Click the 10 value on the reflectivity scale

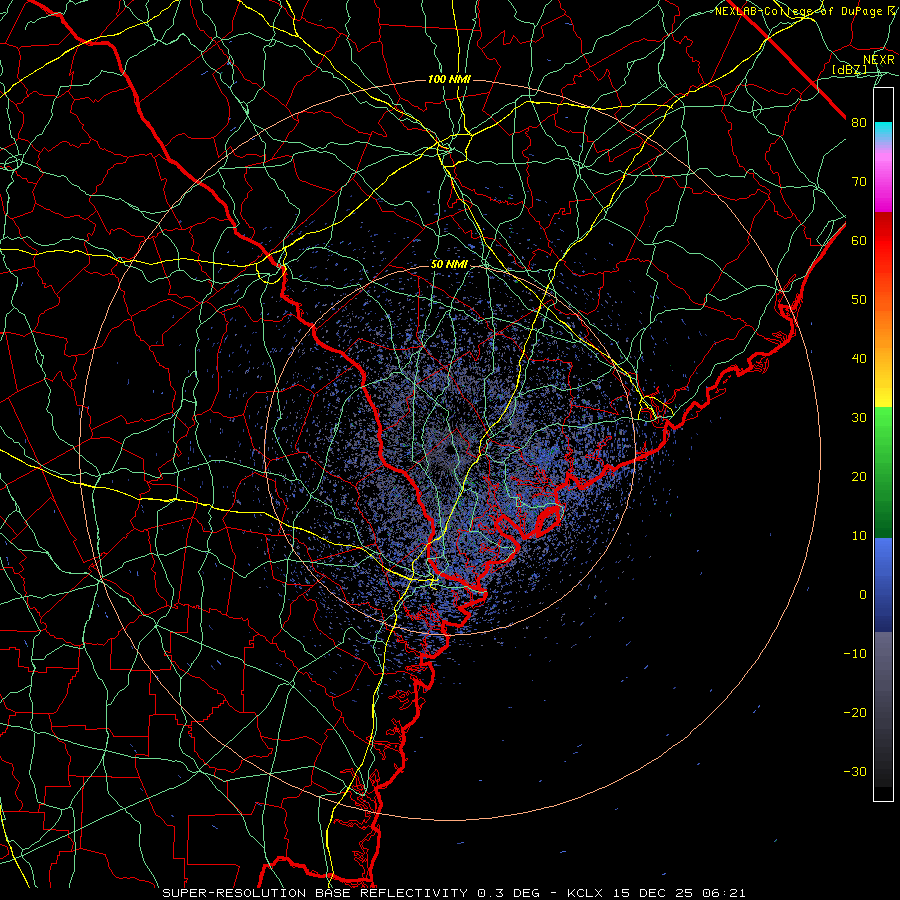pyautogui.click(x=859, y=536)
